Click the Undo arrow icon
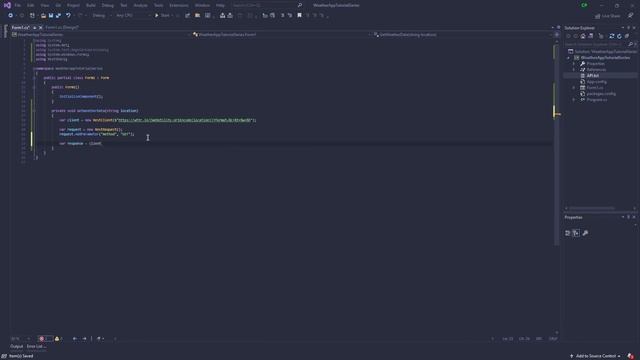 click(68, 16)
